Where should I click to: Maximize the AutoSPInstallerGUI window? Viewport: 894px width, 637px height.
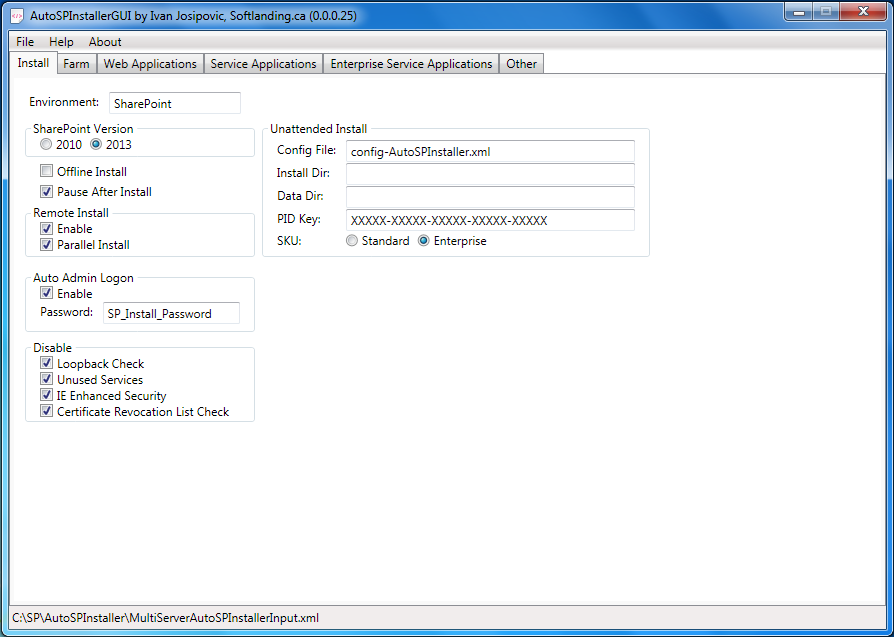pos(826,11)
